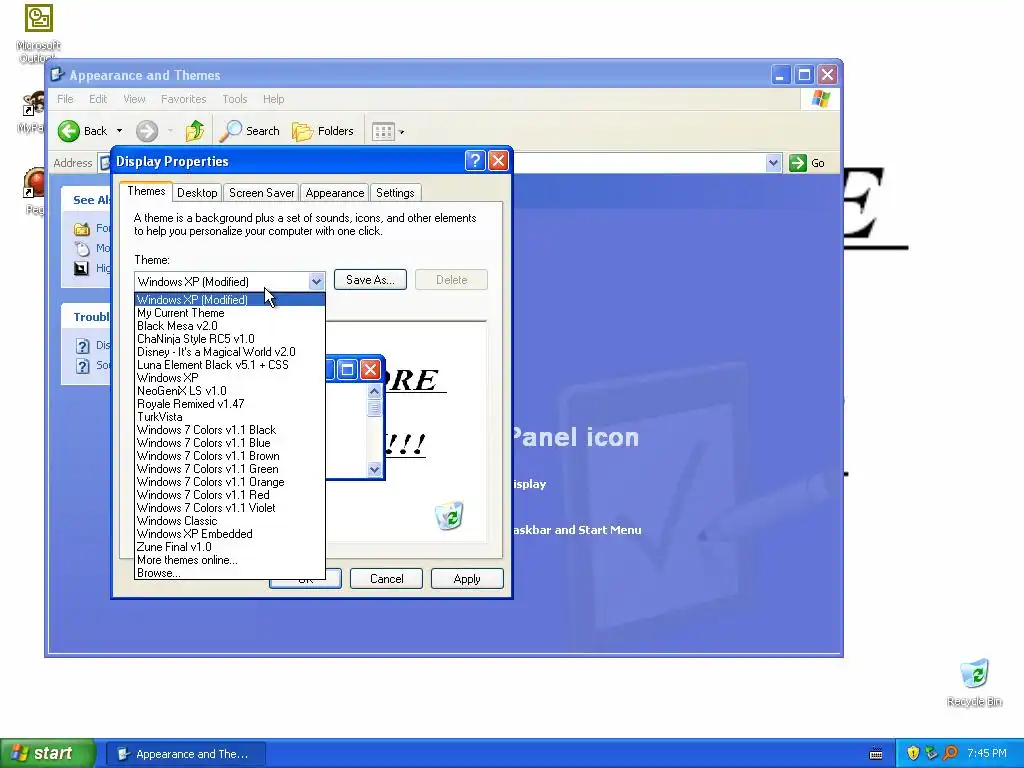
Task: Click the Apply button
Action: coord(467,579)
